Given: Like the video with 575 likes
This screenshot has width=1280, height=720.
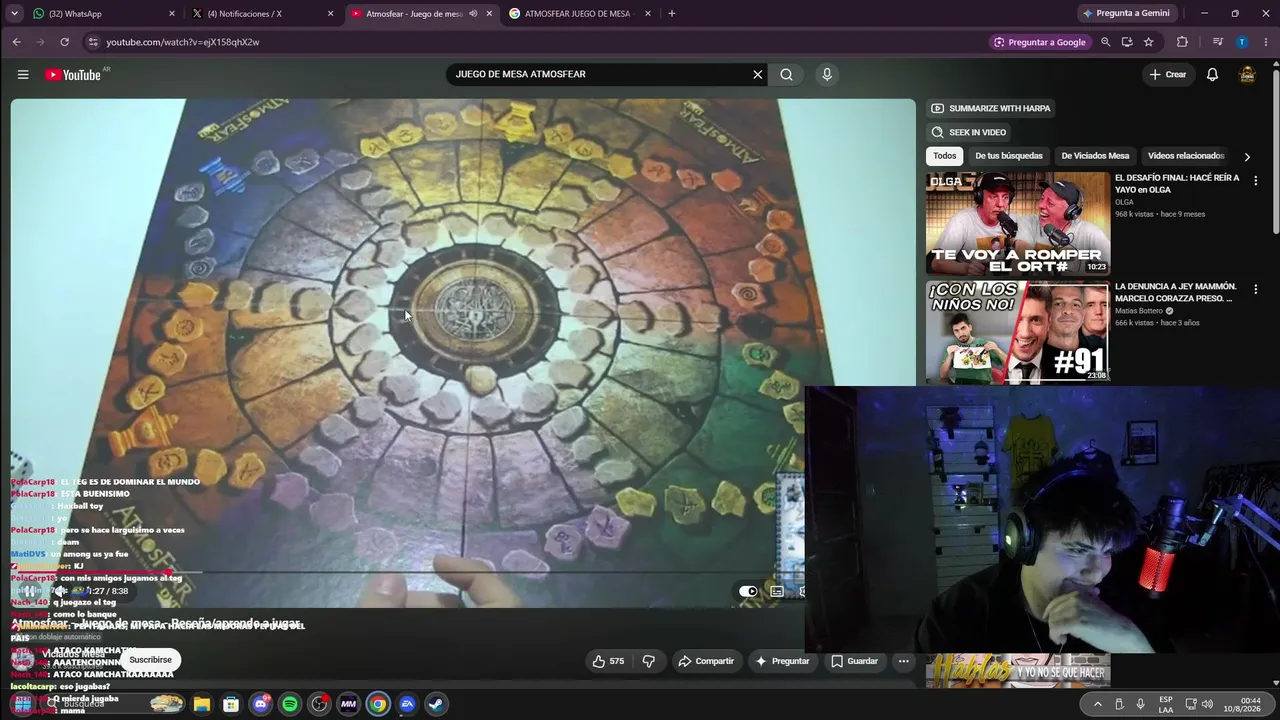Looking at the screenshot, I should [x=608, y=661].
